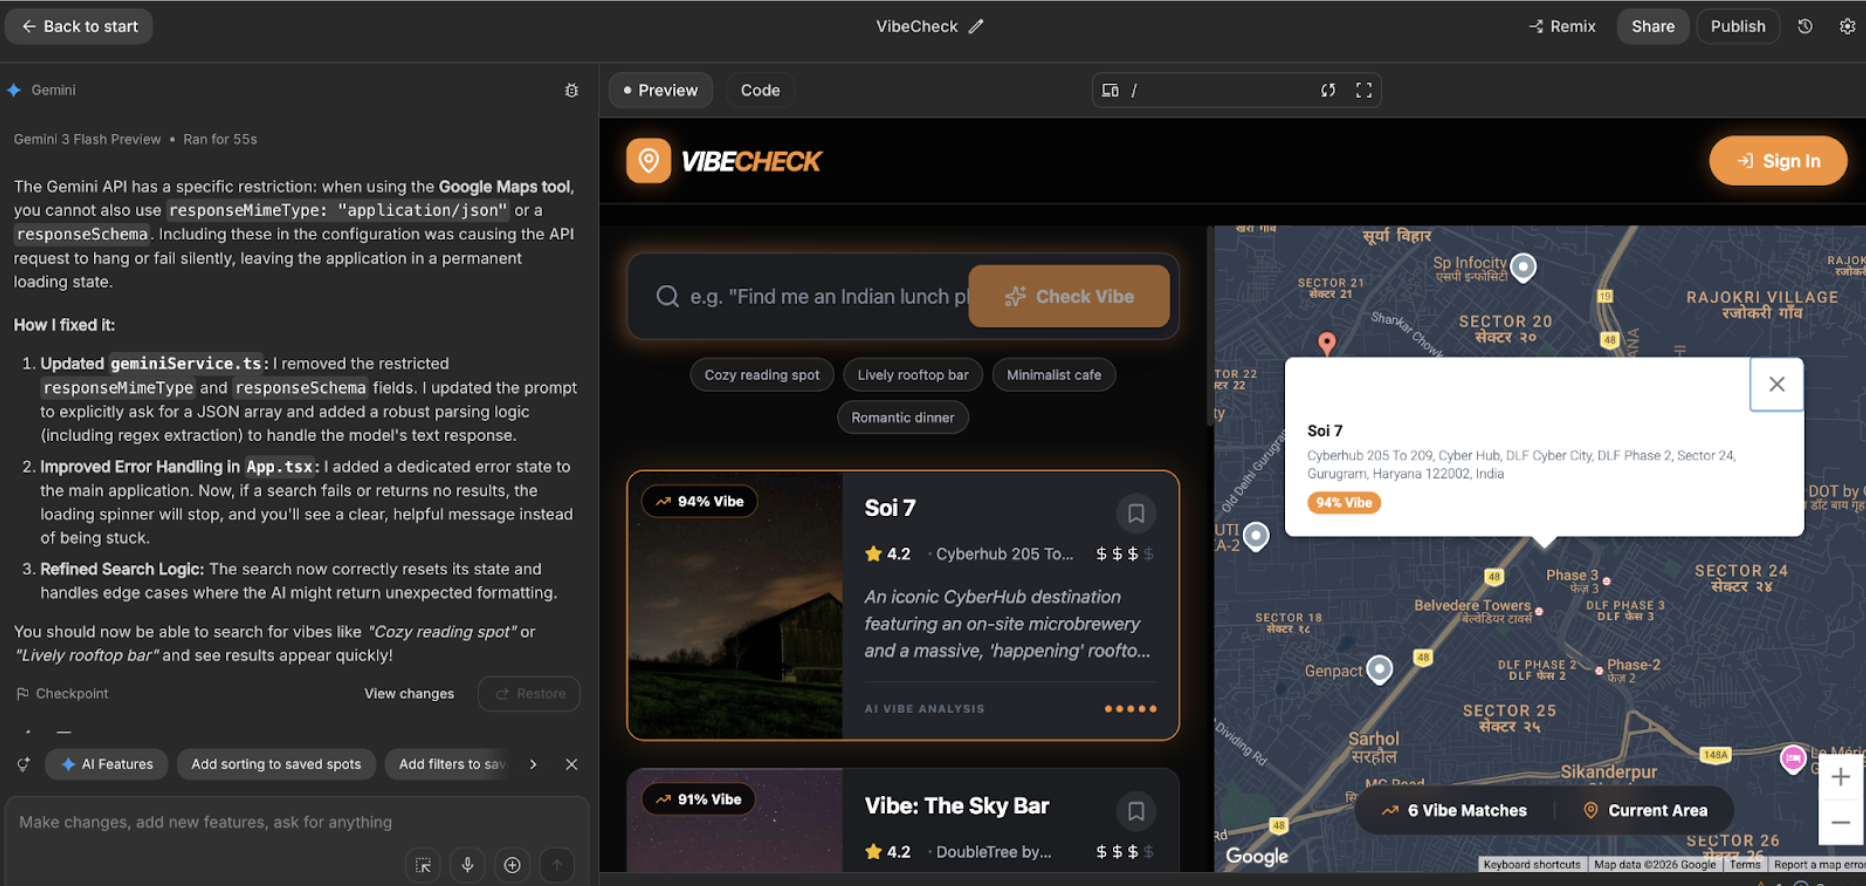Click the select-element annotation icon

click(423, 865)
